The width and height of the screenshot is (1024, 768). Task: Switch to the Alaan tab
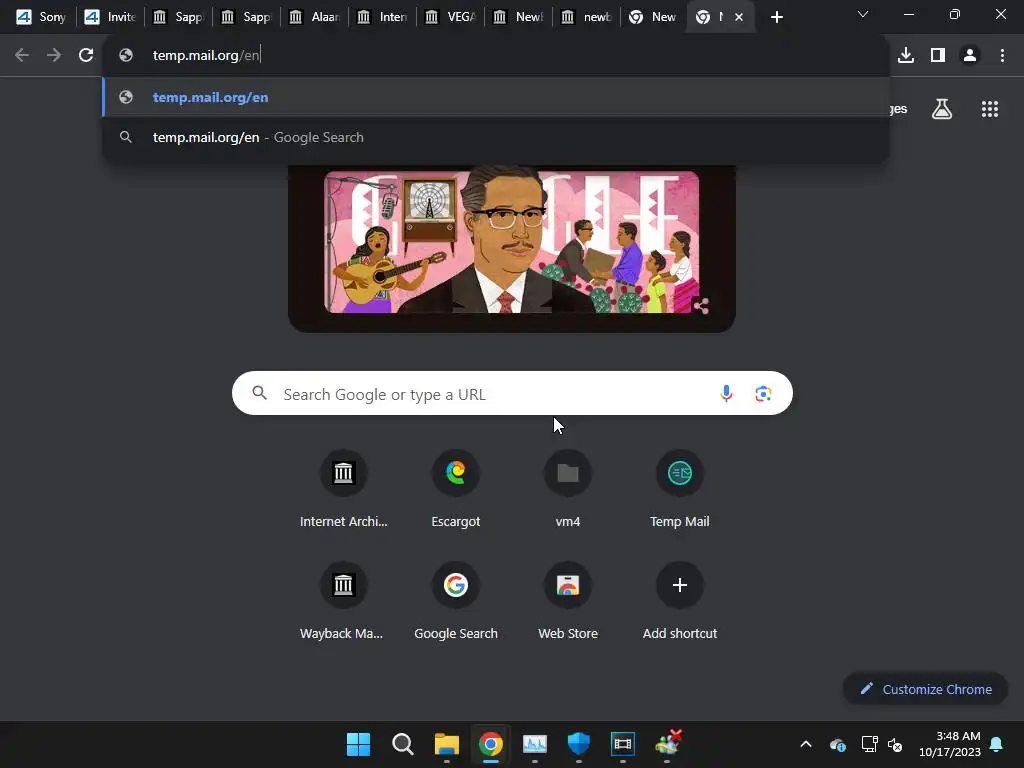click(x=314, y=17)
